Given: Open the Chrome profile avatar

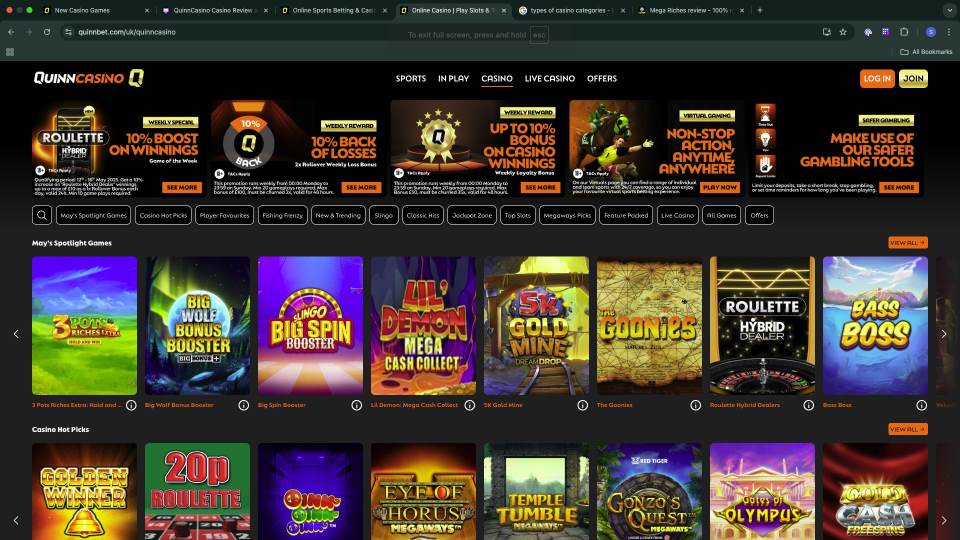Looking at the screenshot, I should point(931,32).
